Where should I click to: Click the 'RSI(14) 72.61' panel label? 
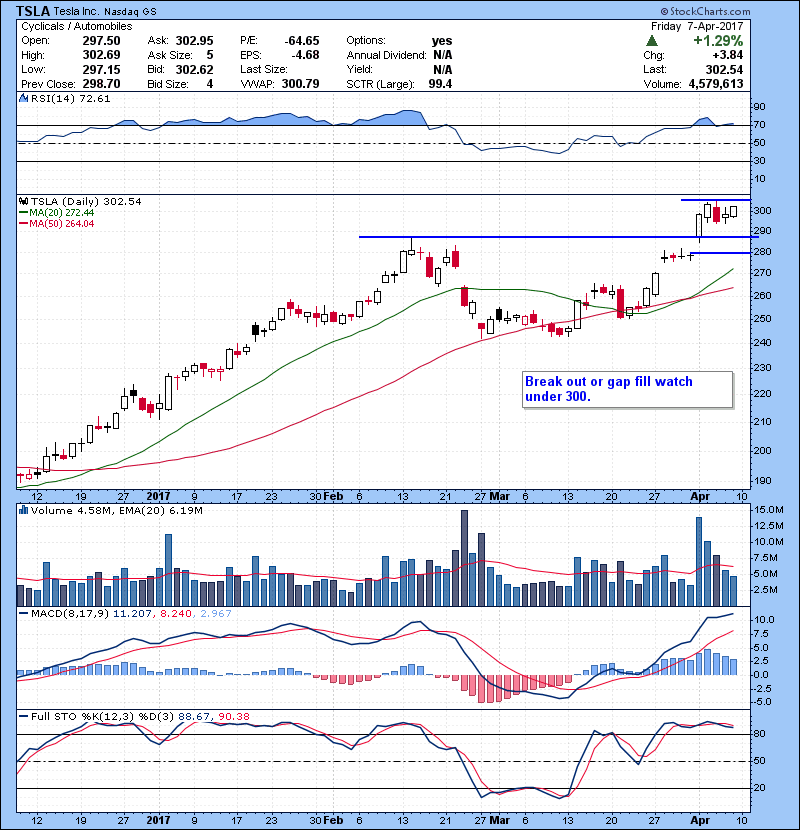tap(70, 98)
